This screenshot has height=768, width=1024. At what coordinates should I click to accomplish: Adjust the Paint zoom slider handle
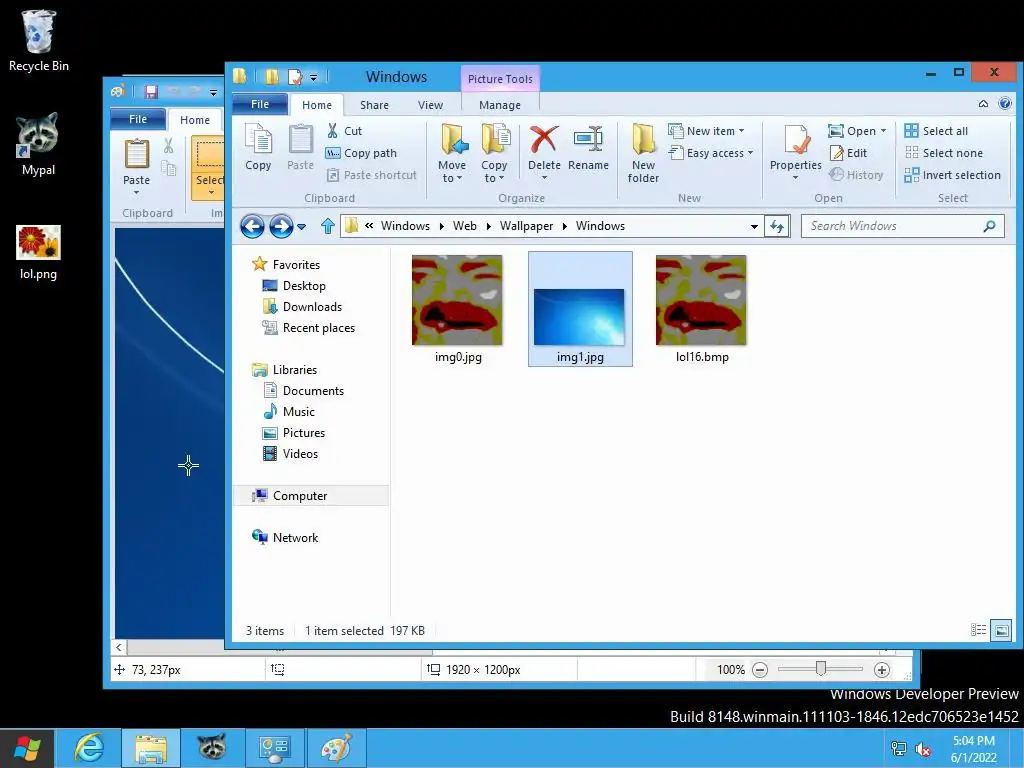point(821,669)
